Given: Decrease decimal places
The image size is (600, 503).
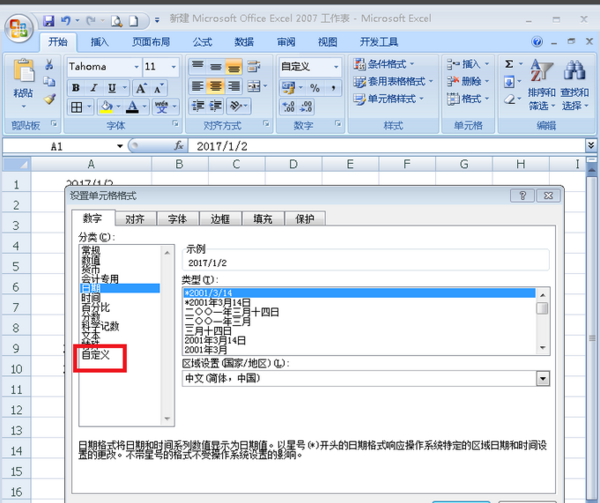Looking at the screenshot, I should pos(306,106).
